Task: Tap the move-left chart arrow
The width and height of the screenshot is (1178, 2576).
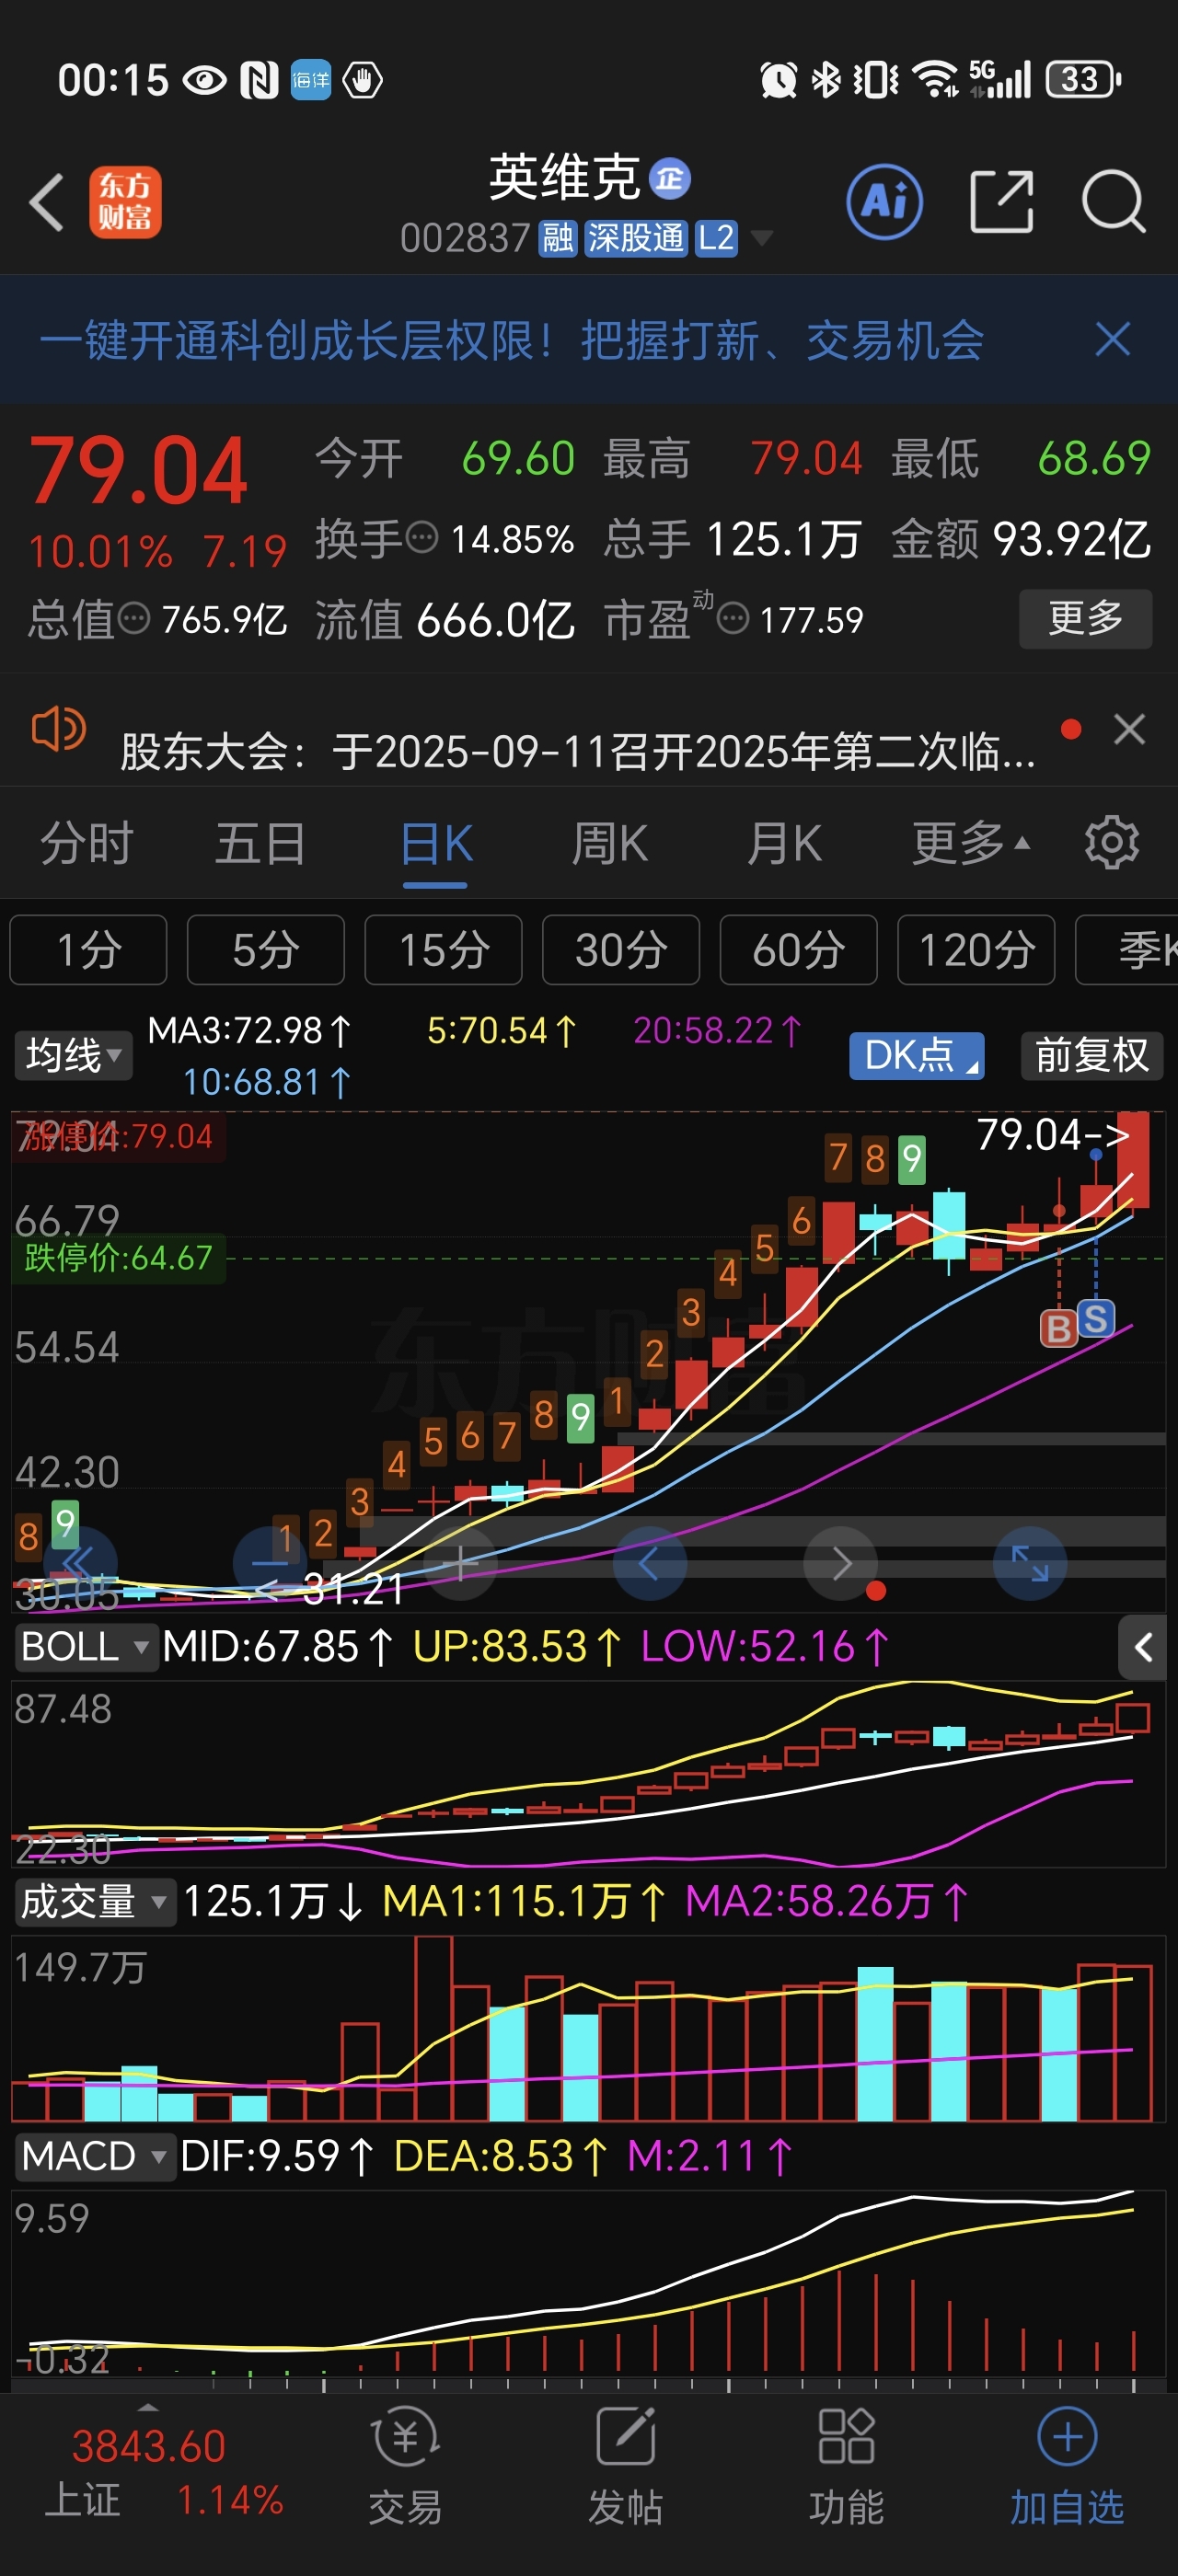Action: click(650, 1563)
